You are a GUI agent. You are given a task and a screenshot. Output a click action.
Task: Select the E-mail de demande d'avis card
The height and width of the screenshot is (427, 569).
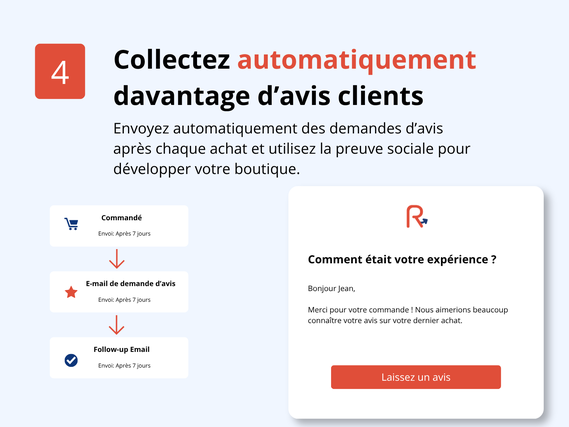click(x=119, y=292)
